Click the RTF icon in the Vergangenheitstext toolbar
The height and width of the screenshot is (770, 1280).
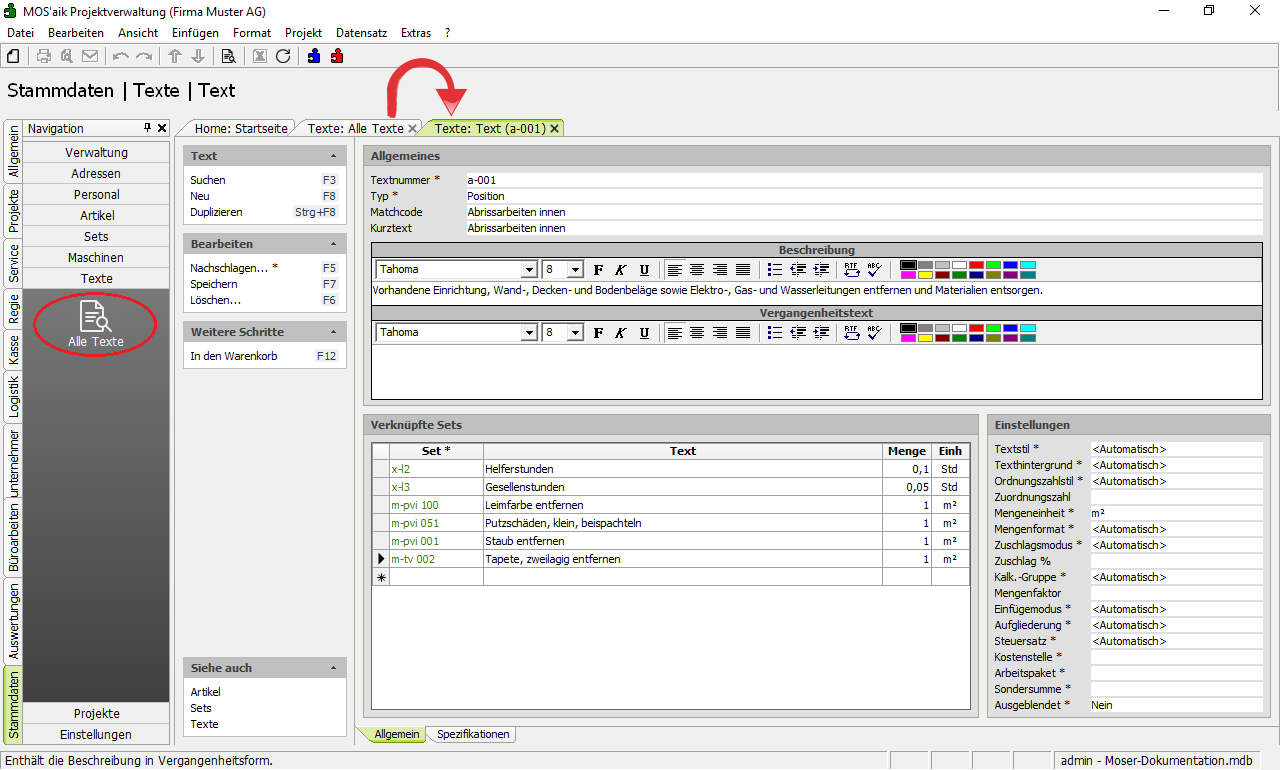tap(851, 332)
